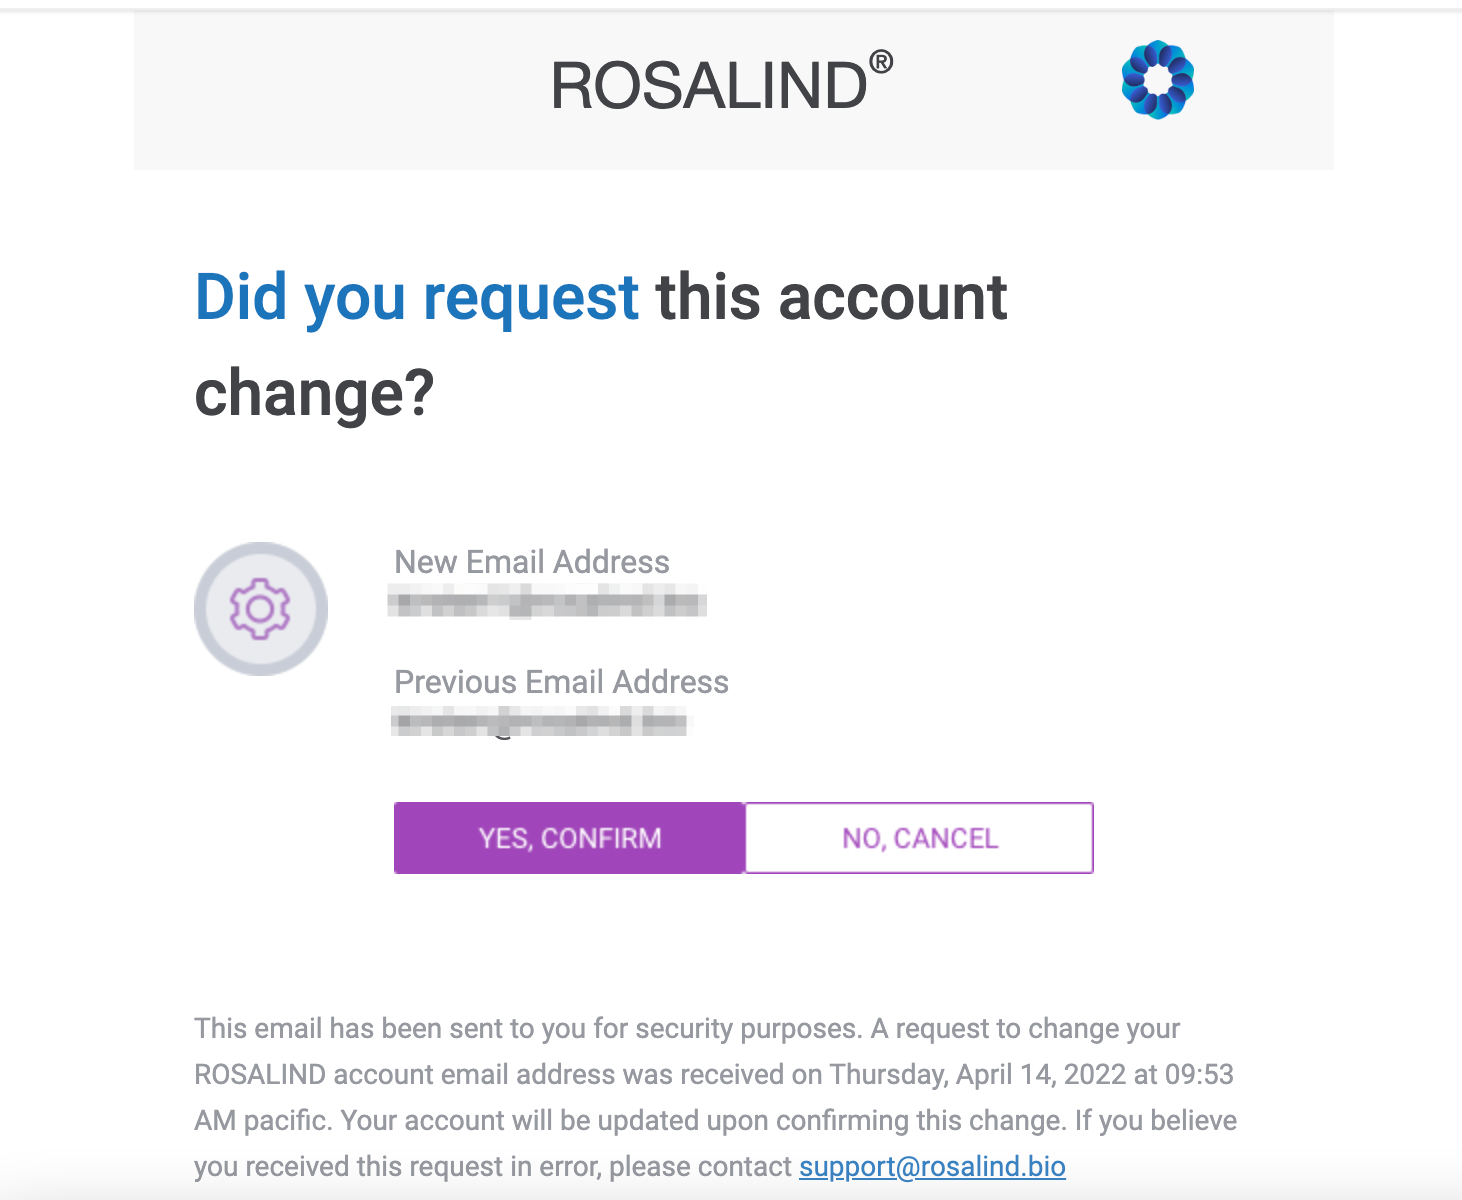Click the blurred previous email address value
Viewport: 1462px width, 1200px height.
click(540, 722)
